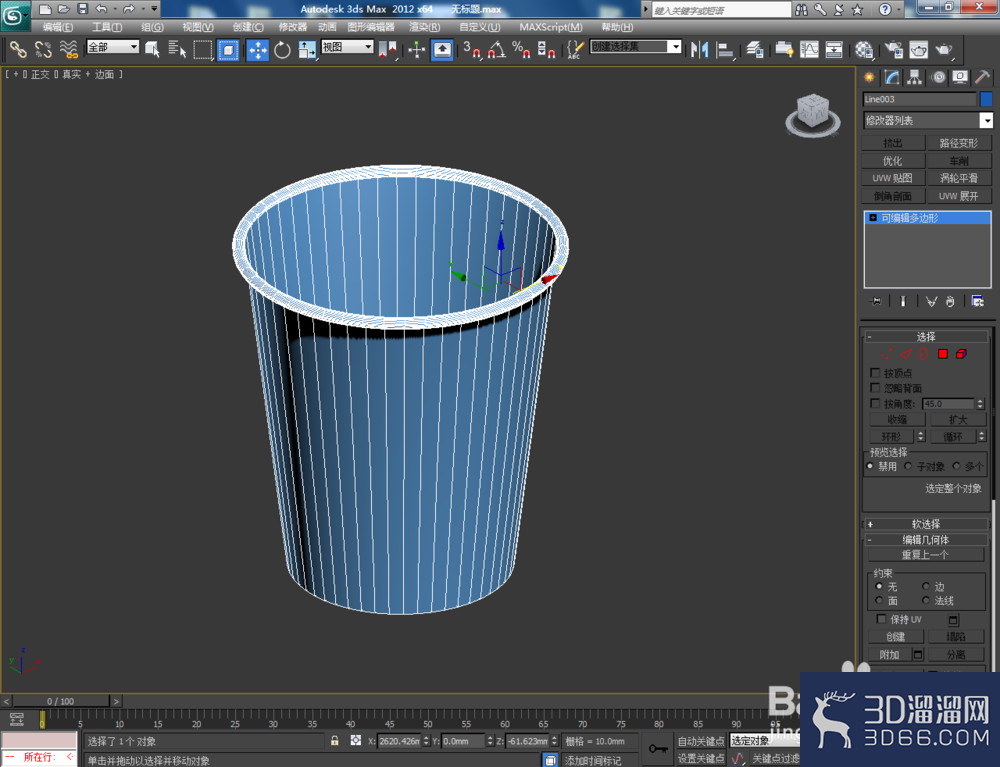Open the Motion command panel tab

(938, 77)
